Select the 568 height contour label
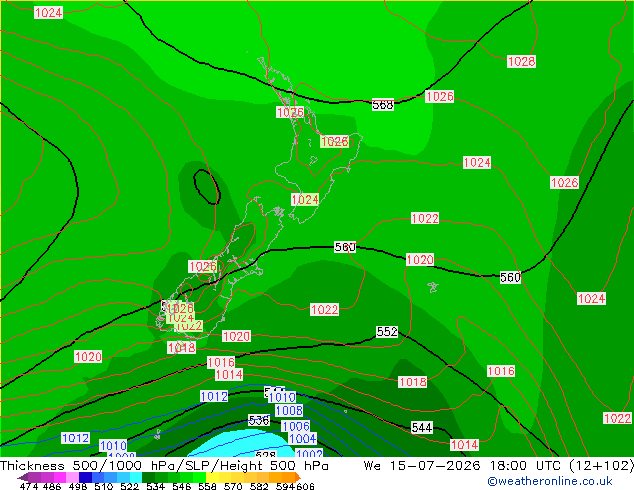The width and height of the screenshot is (634, 490). coord(383,105)
